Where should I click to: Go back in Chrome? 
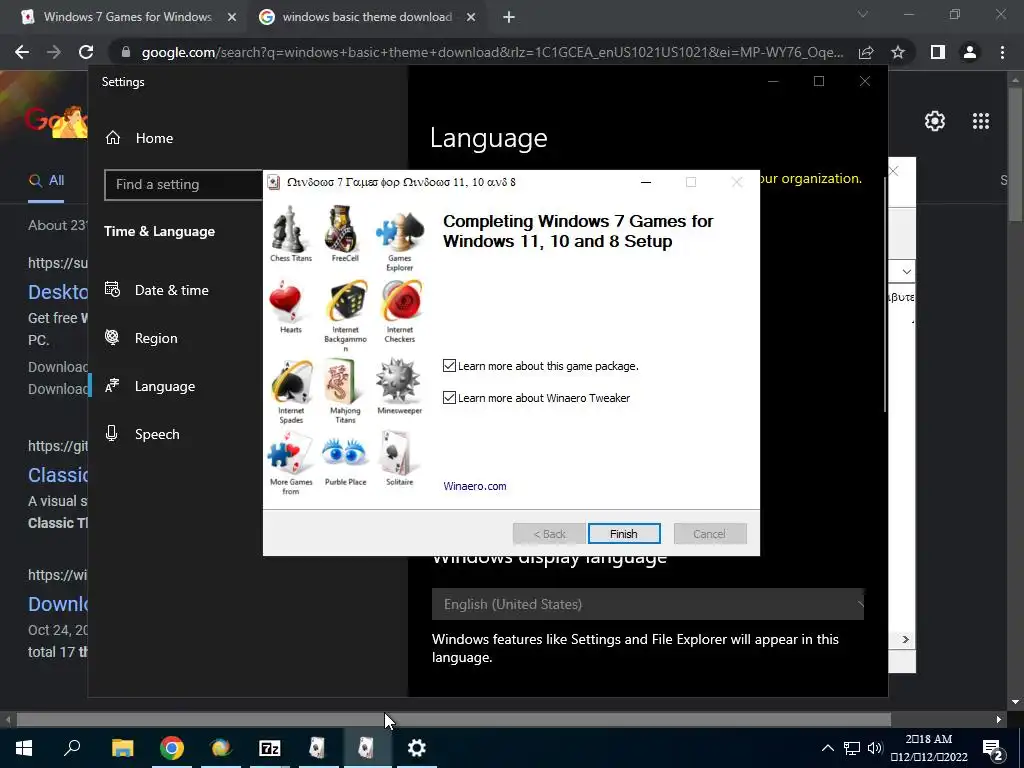pos(22,52)
